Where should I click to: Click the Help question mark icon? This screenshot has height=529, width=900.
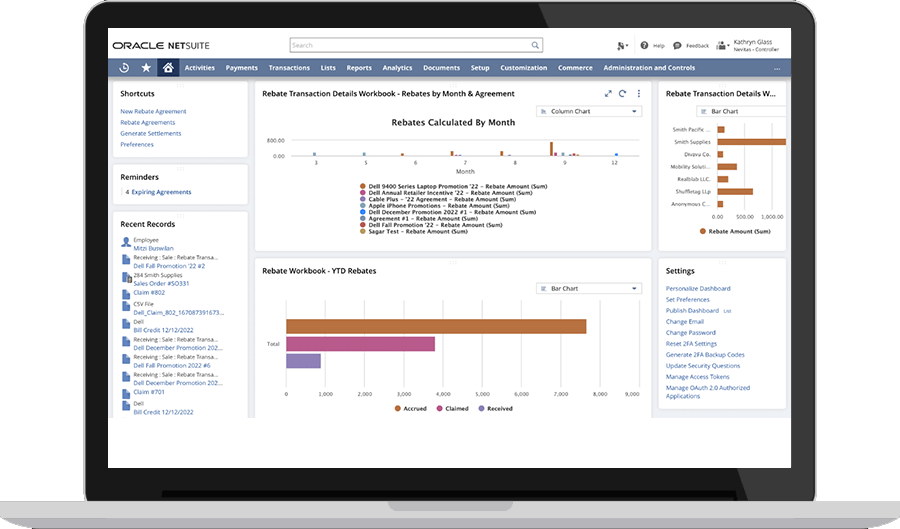(644, 45)
